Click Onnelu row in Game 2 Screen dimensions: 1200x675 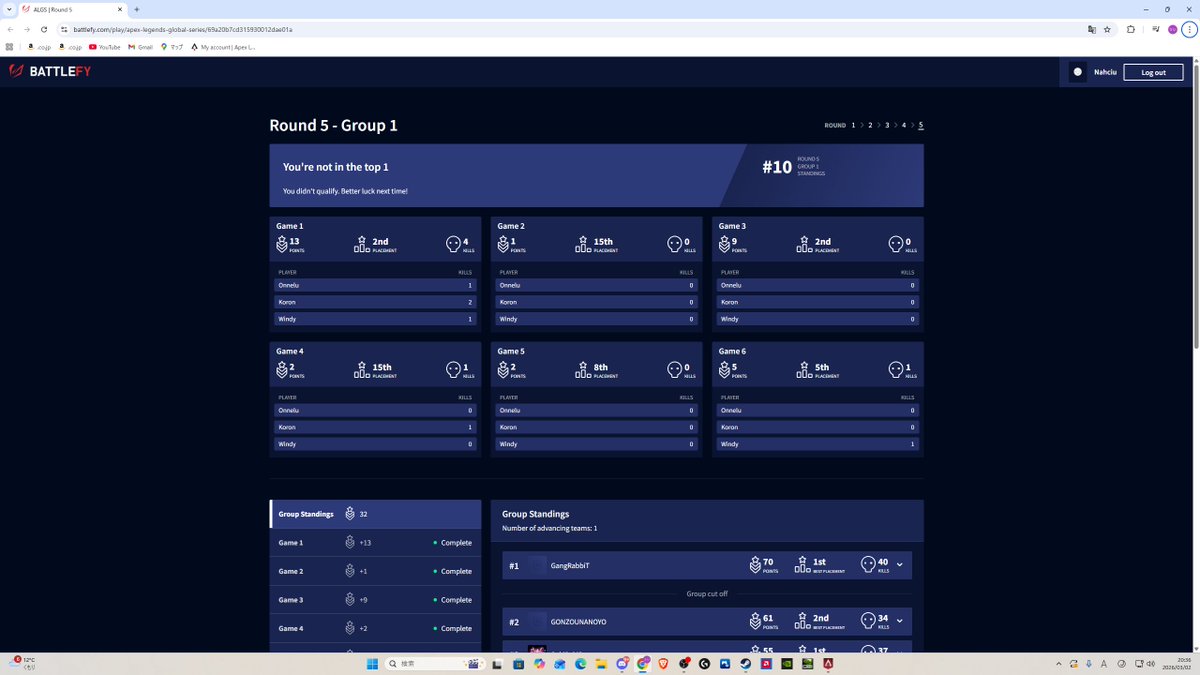point(596,285)
